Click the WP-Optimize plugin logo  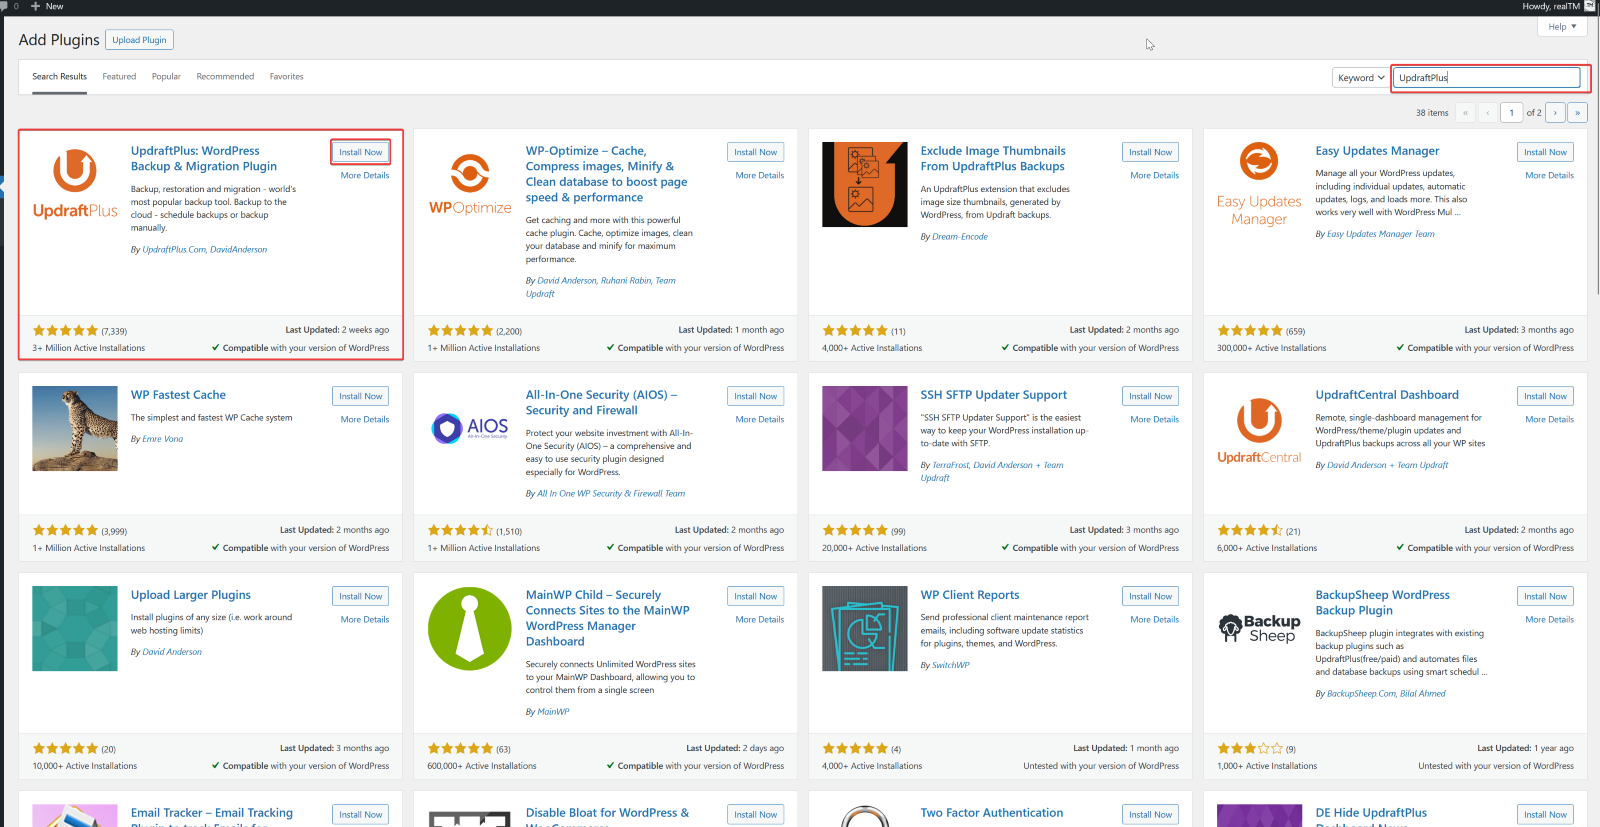pyautogui.click(x=470, y=184)
